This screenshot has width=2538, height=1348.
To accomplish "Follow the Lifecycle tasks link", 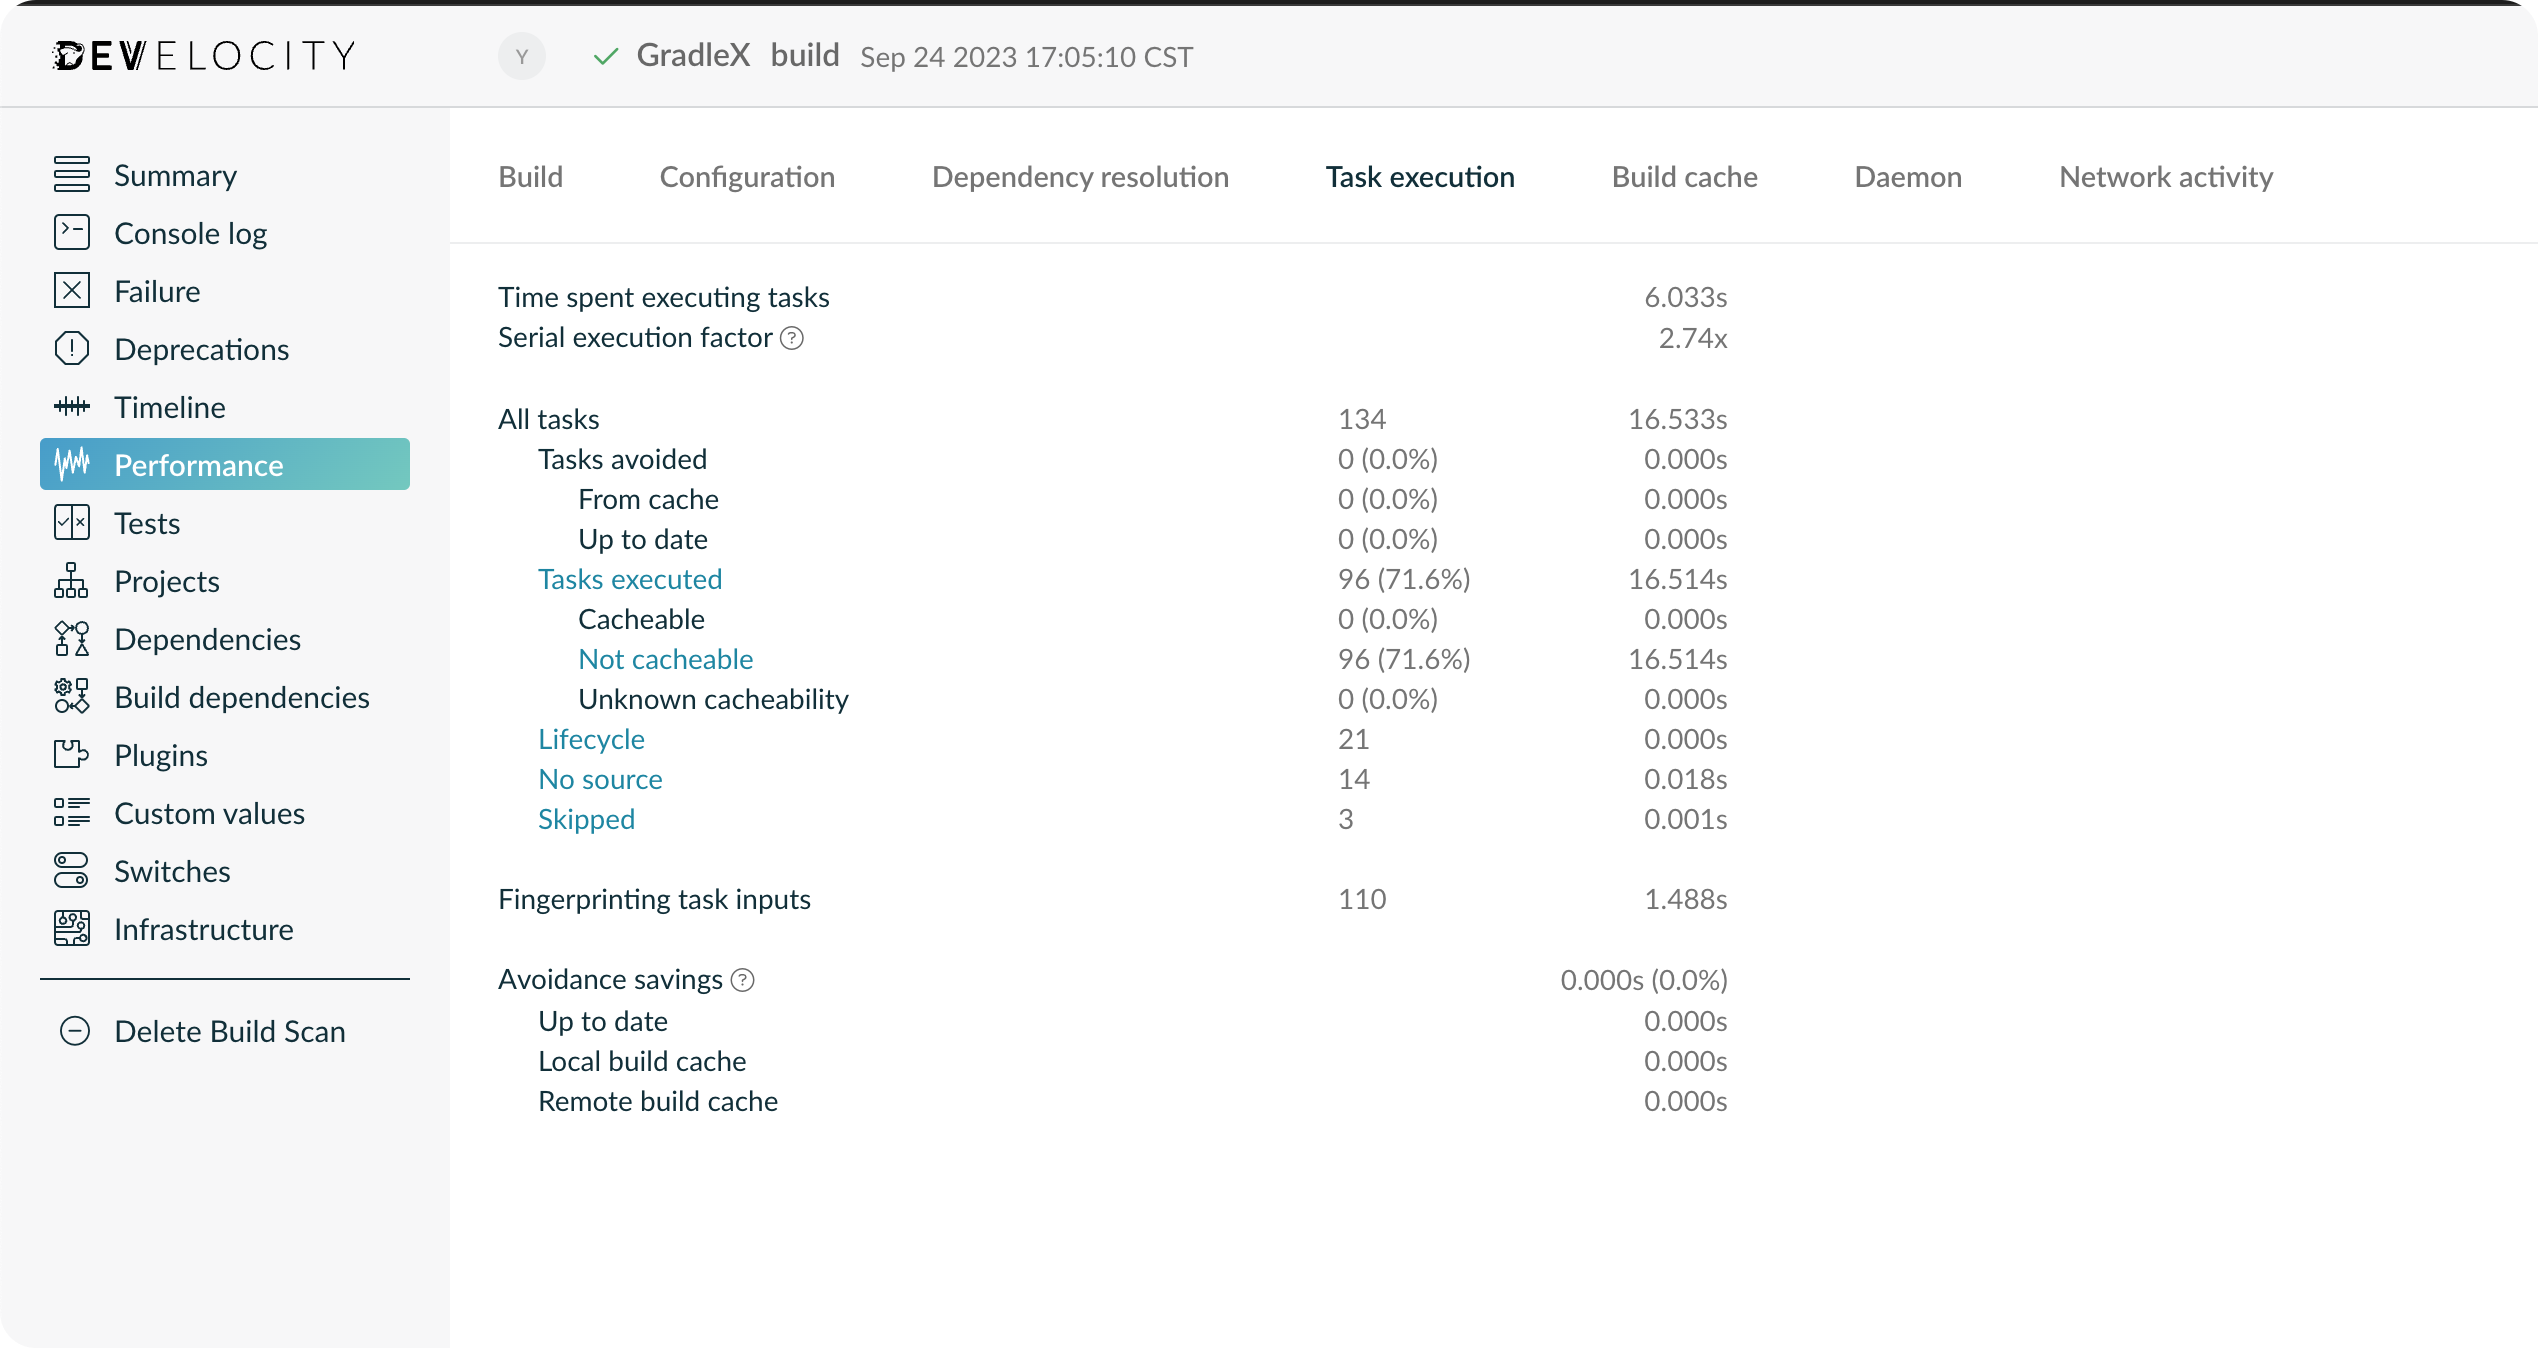I will point(591,739).
